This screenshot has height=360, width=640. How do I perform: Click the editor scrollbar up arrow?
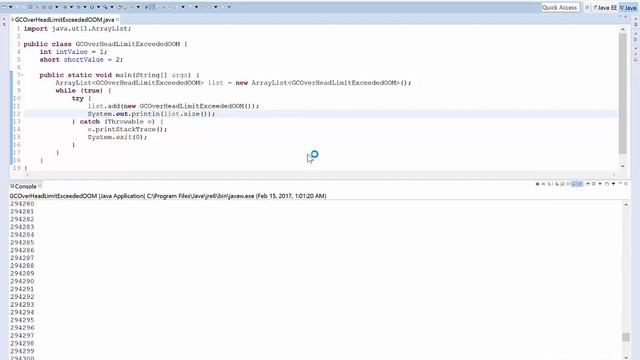pos(622,29)
